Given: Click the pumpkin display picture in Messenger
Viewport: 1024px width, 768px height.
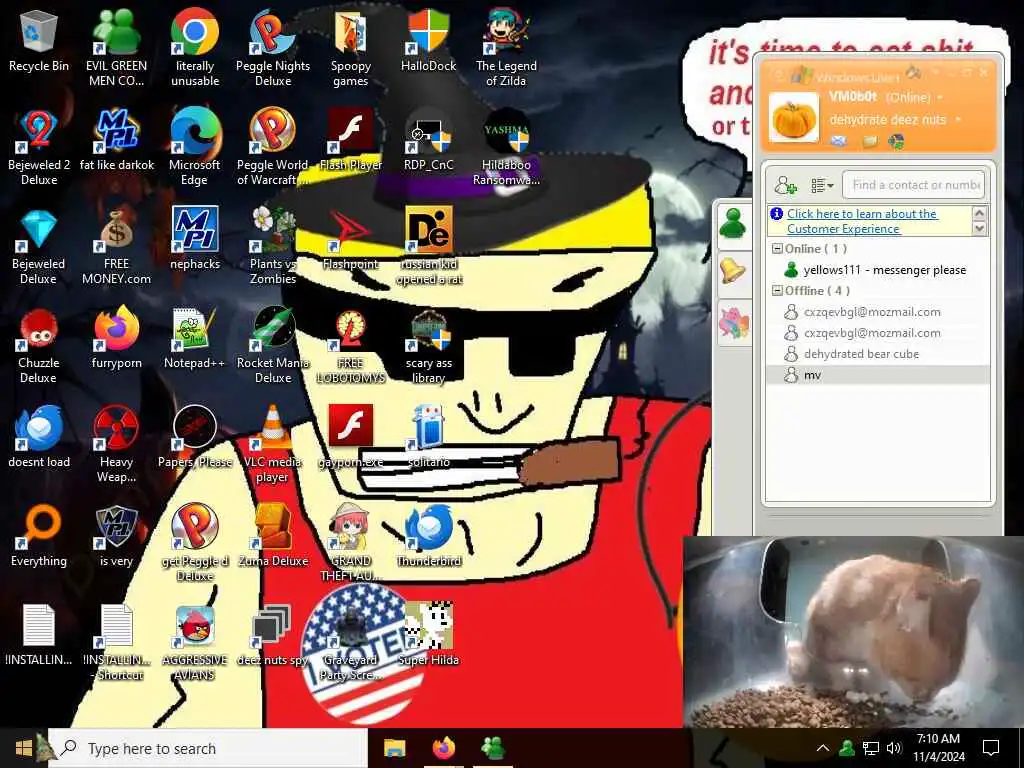Looking at the screenshot, I should [794, 118].
